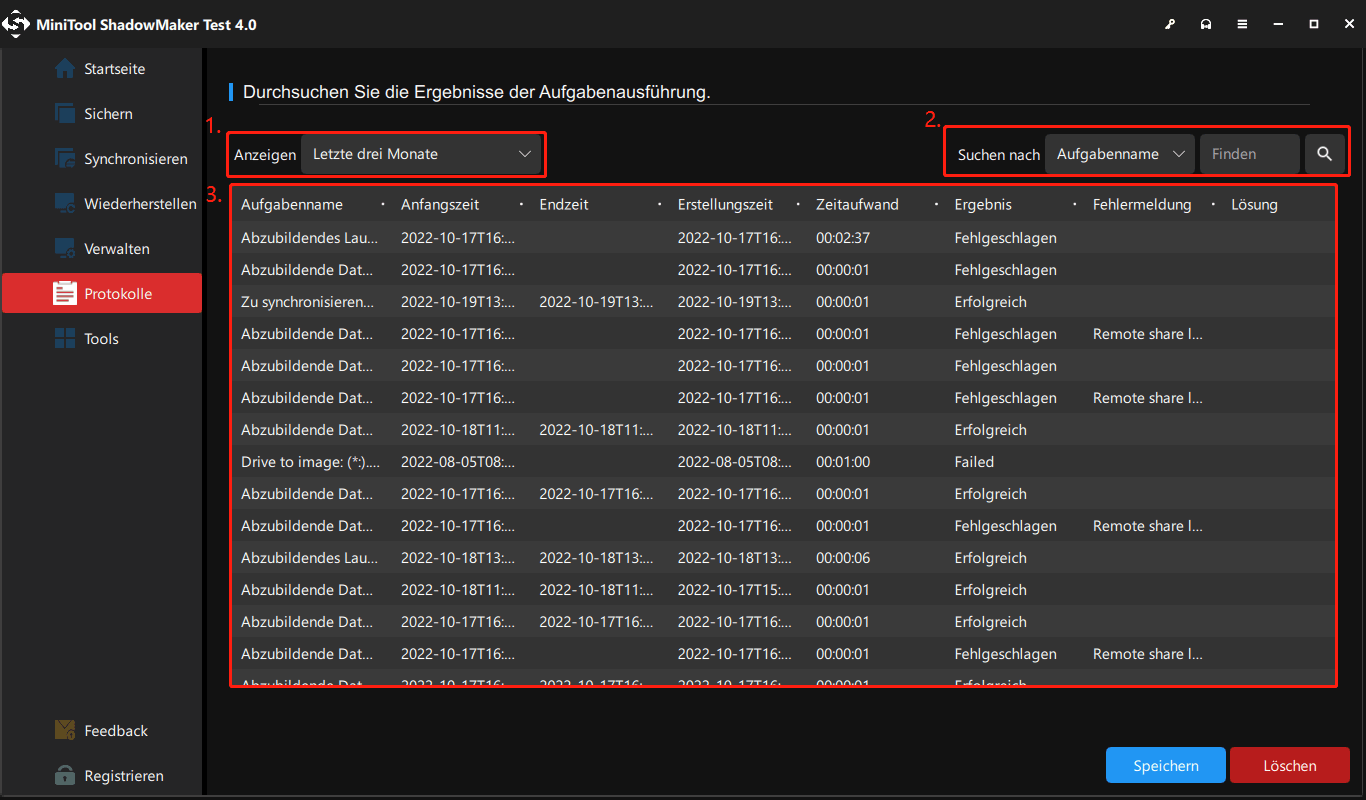1366x800 pixels.
Task: Click the Registrieren lock icon
Action: [x=65, y=776]
